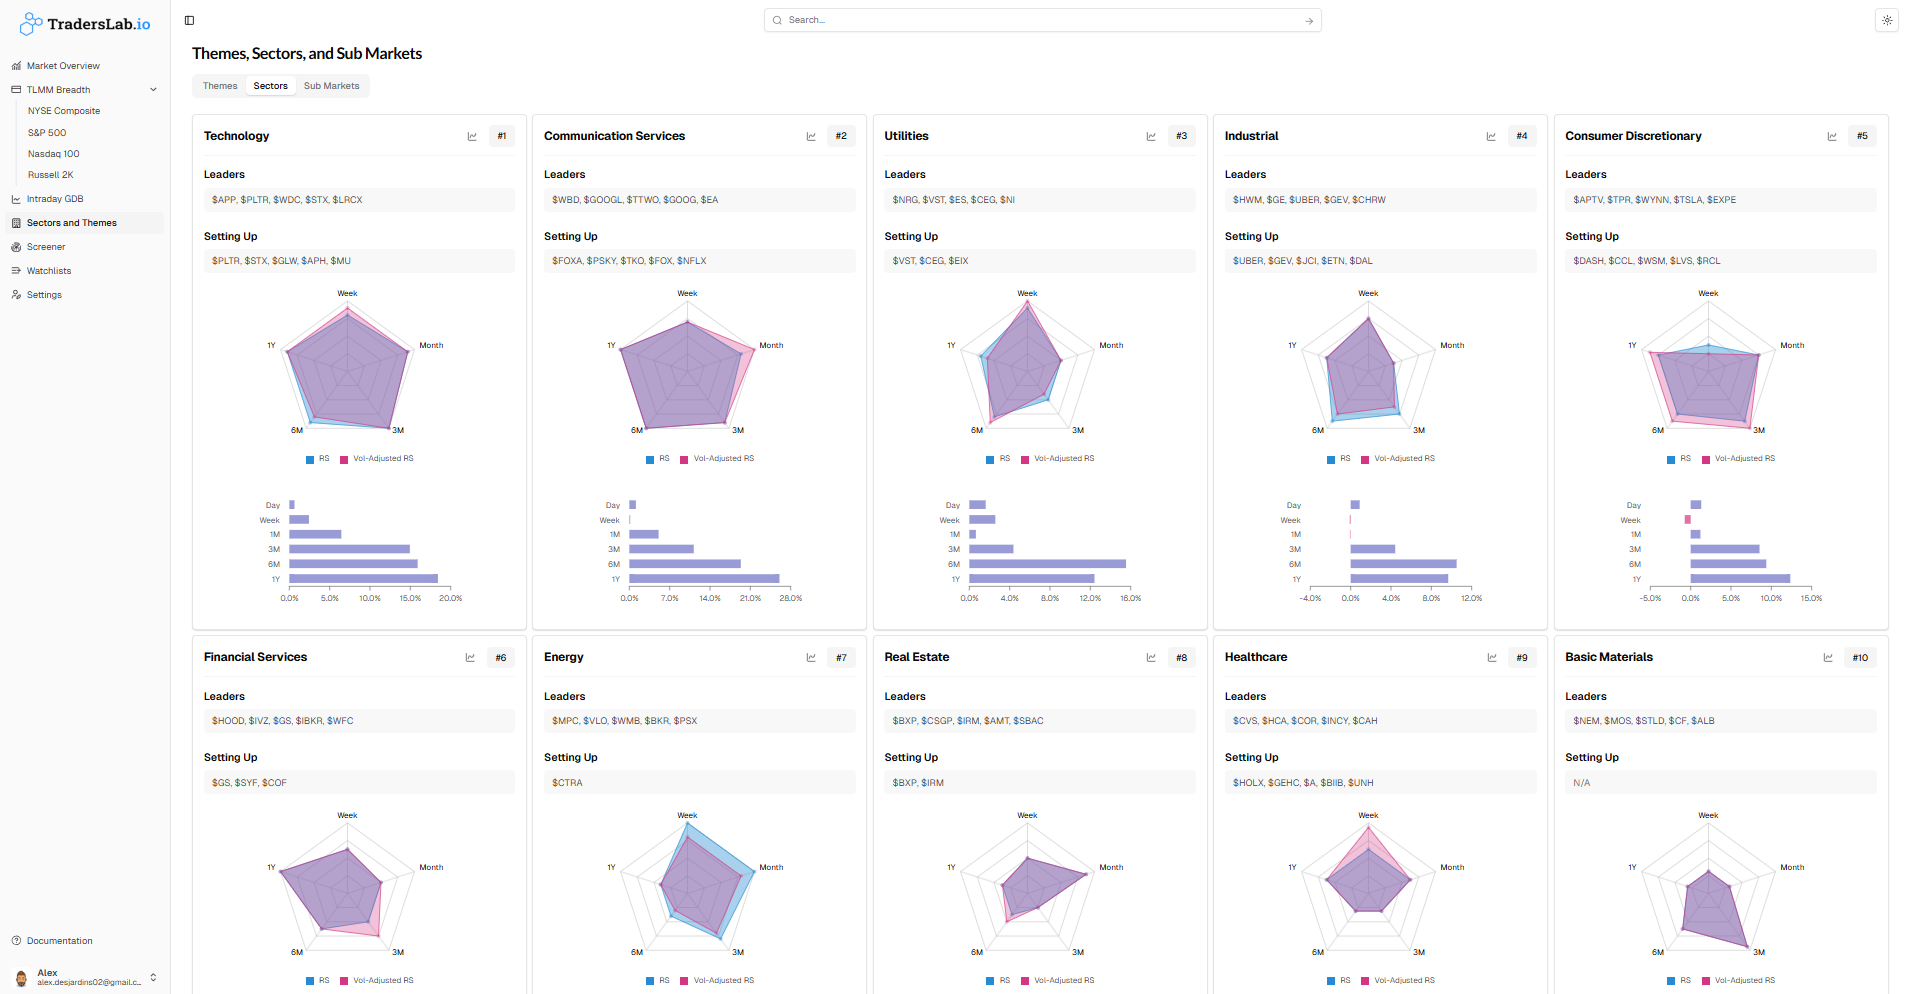
Task: Open the Industrial sector chart icon
Action: click(1491, 136)
